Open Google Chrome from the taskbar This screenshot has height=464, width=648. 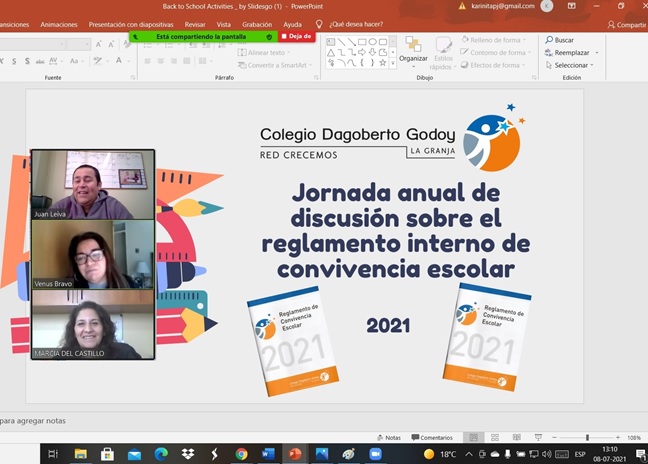[241, 454]
